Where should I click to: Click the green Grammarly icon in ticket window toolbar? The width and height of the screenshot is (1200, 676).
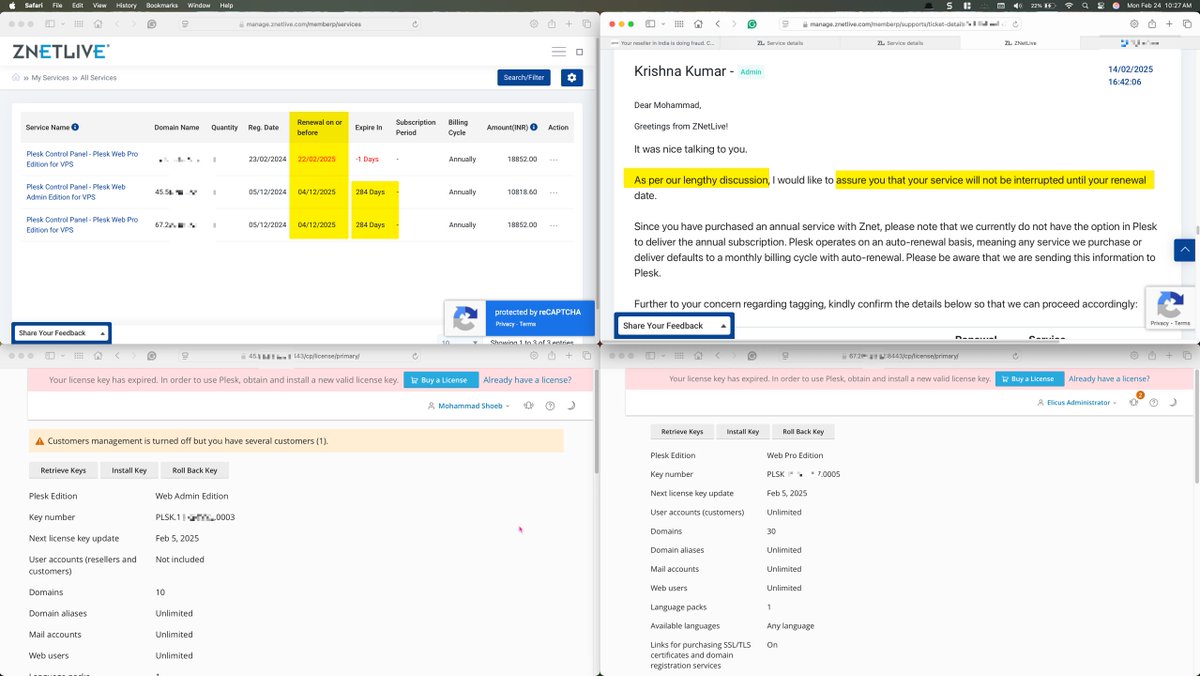coord(752,23)
